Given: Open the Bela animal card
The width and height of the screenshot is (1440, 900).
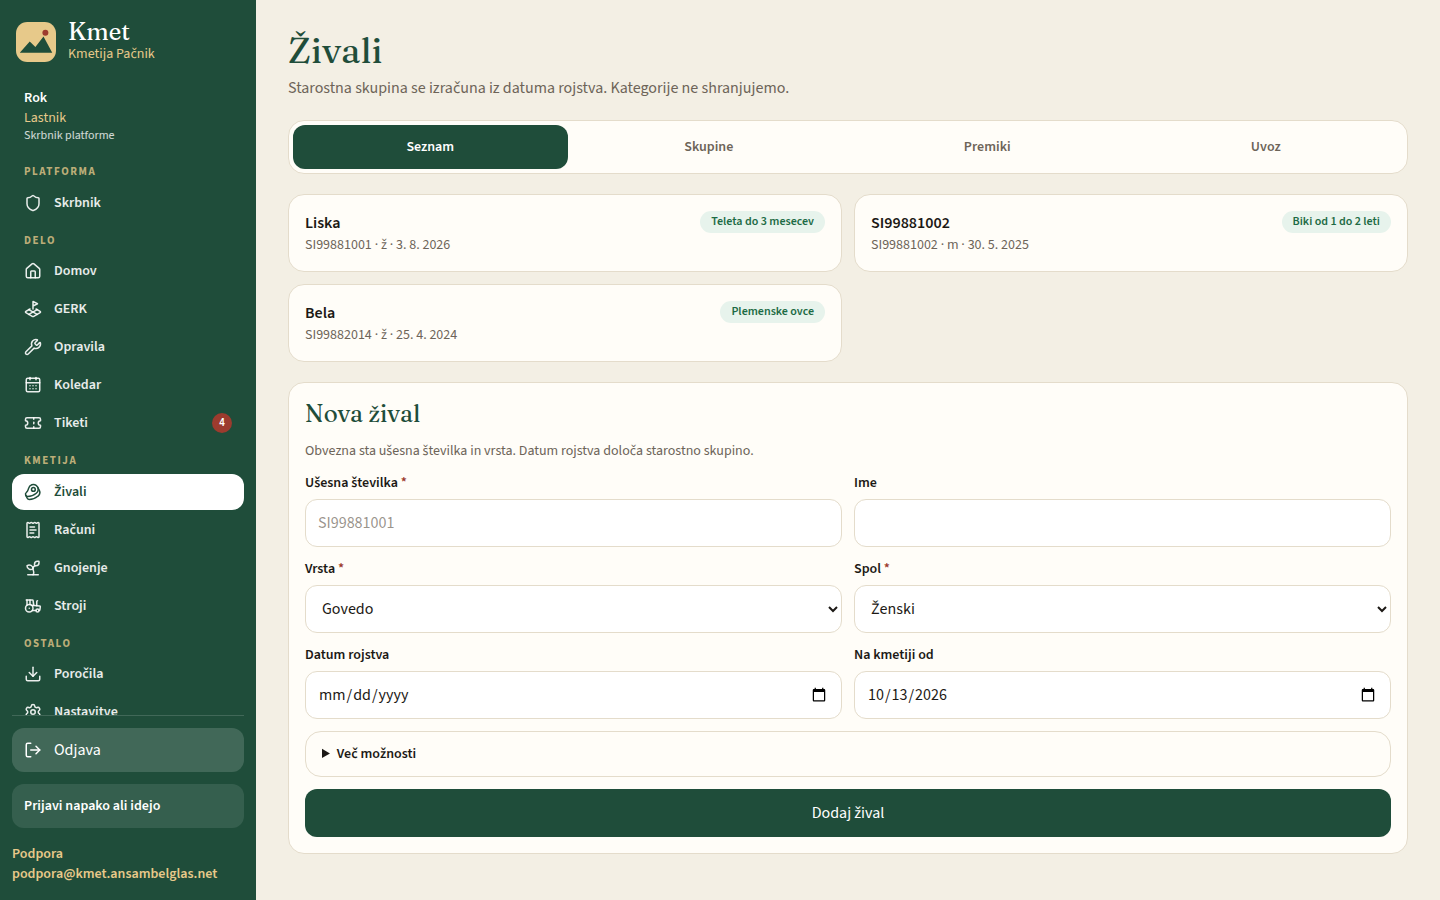Looking at the screenshot, I should coord(565,323).
